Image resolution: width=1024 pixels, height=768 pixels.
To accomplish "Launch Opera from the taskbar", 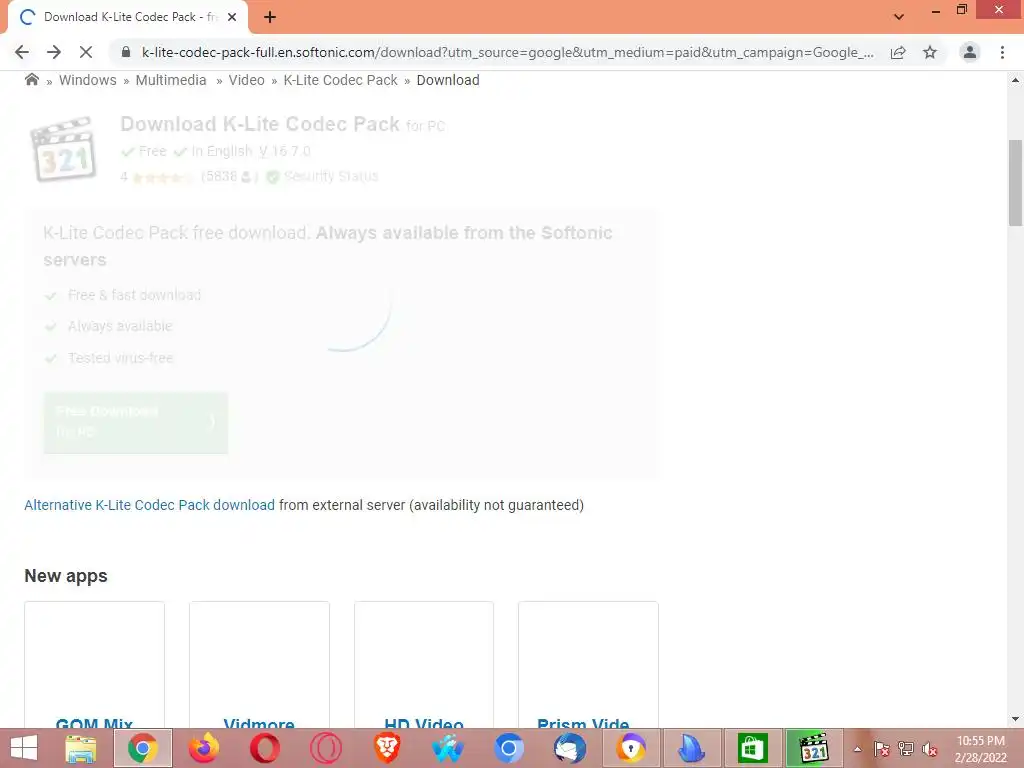I will pos(264,748).
